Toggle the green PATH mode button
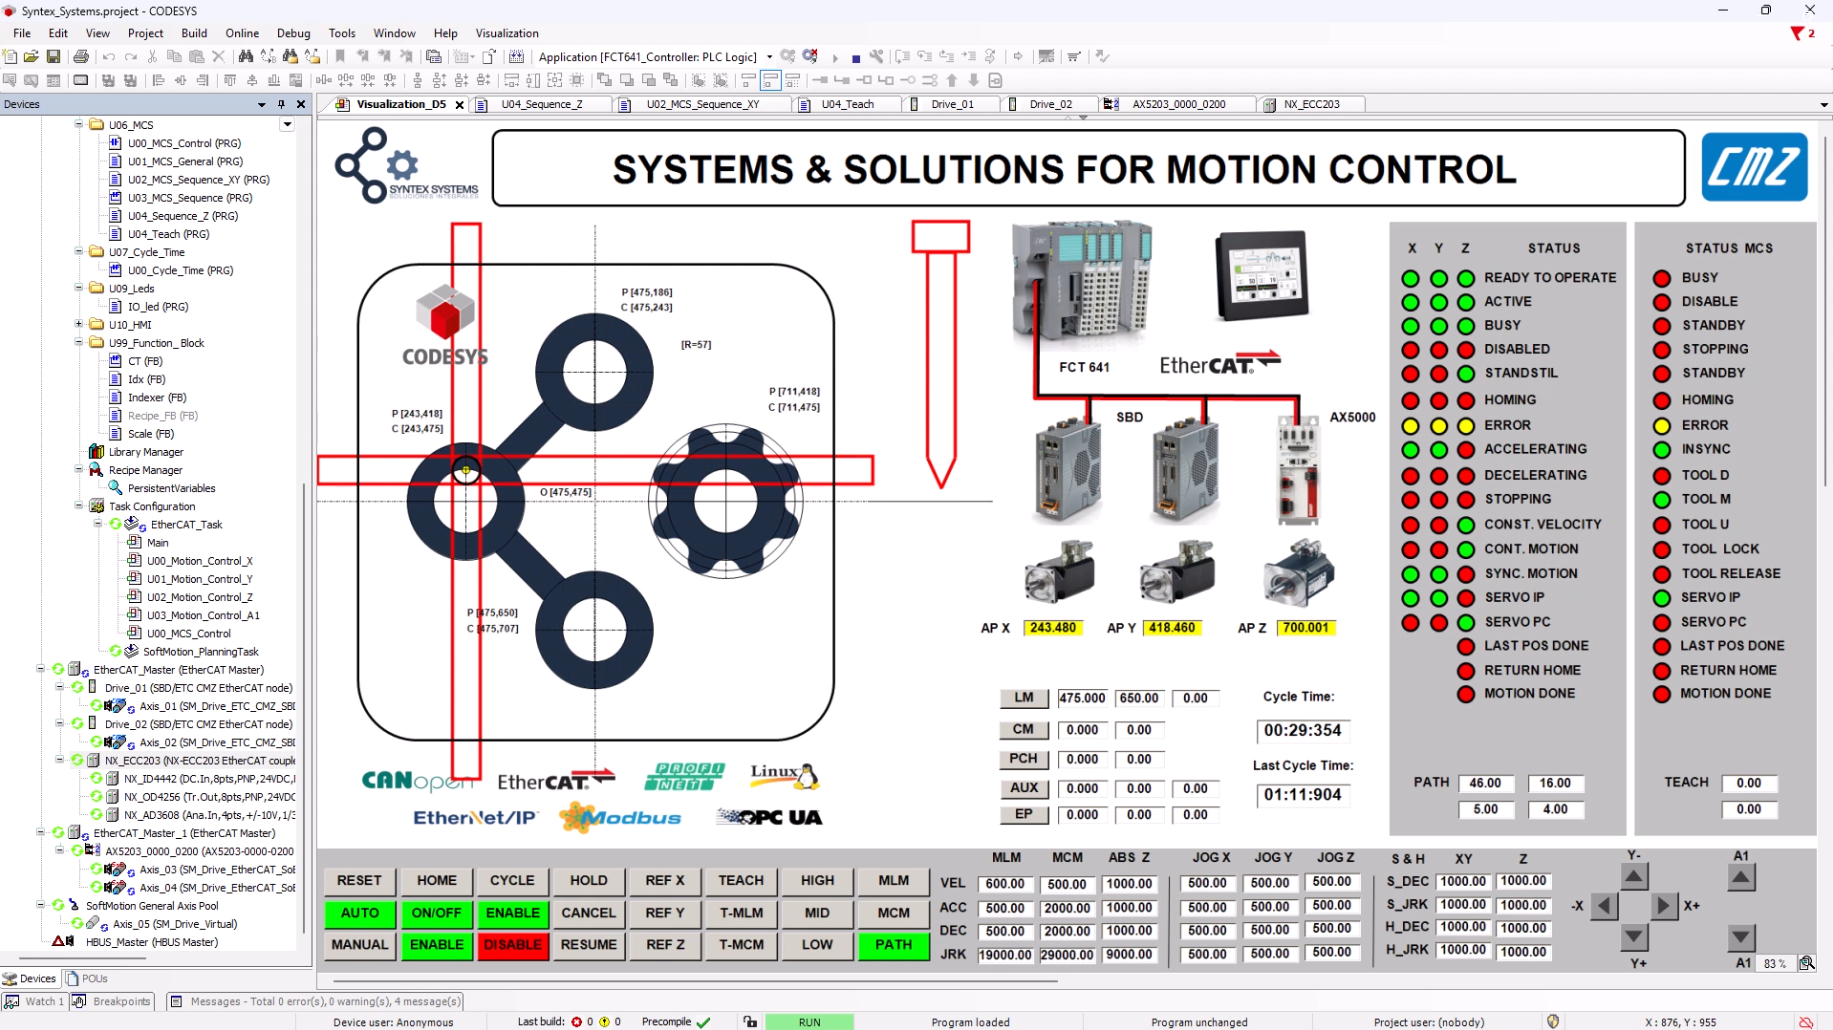Viewport: 1833px width, 1030px height. (x=893, y=944)
